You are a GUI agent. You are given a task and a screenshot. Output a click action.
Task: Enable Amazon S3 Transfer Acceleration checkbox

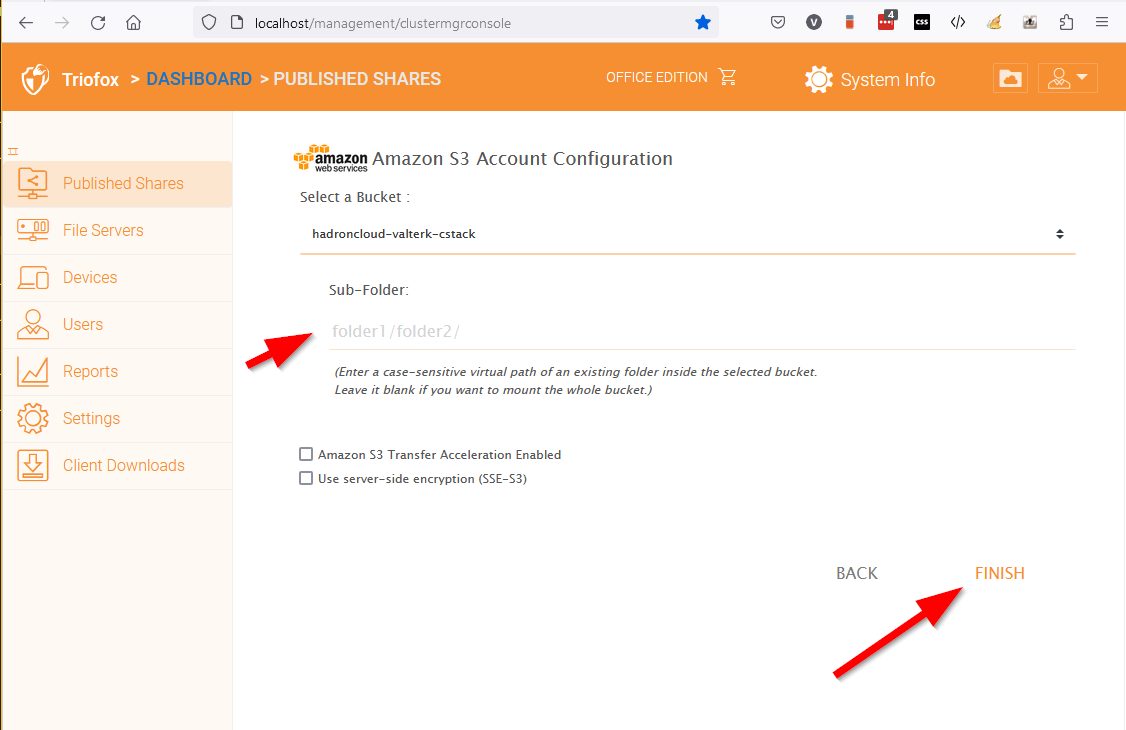pos(306,454)
